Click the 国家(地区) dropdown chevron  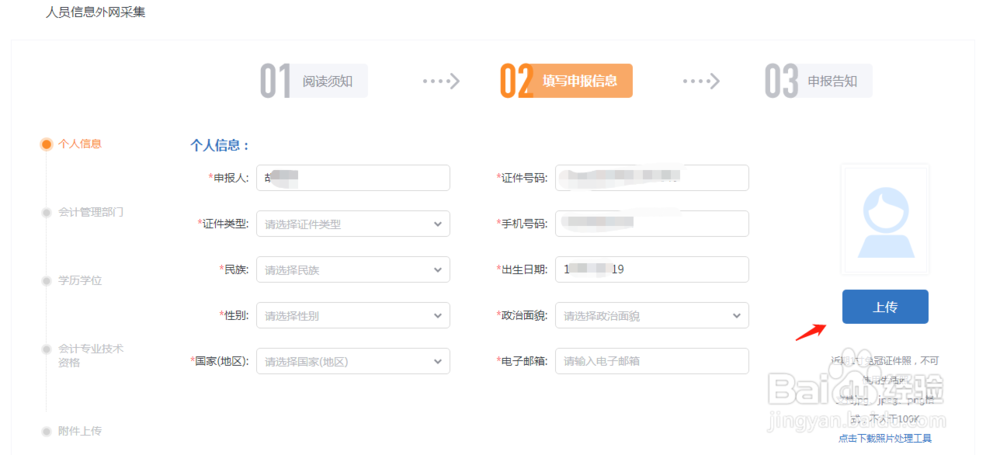pyautogui.click(x=438, y=361)
